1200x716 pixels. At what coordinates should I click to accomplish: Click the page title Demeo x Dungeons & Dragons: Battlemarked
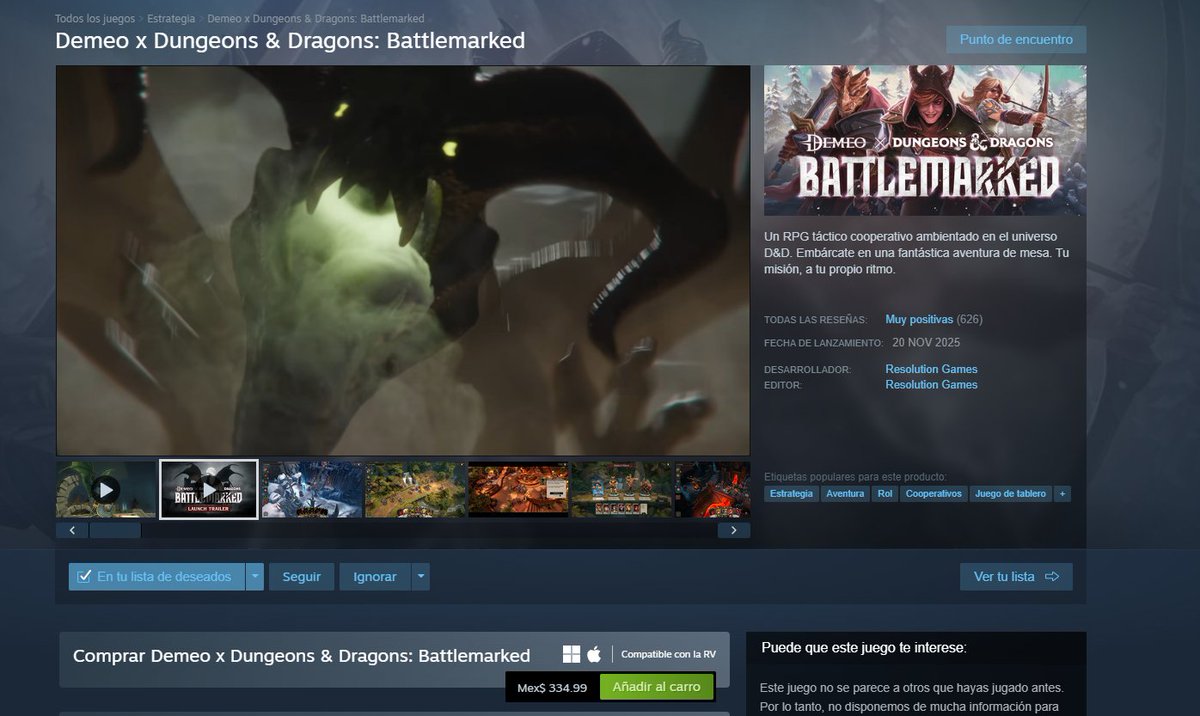[x=290, y=41]
